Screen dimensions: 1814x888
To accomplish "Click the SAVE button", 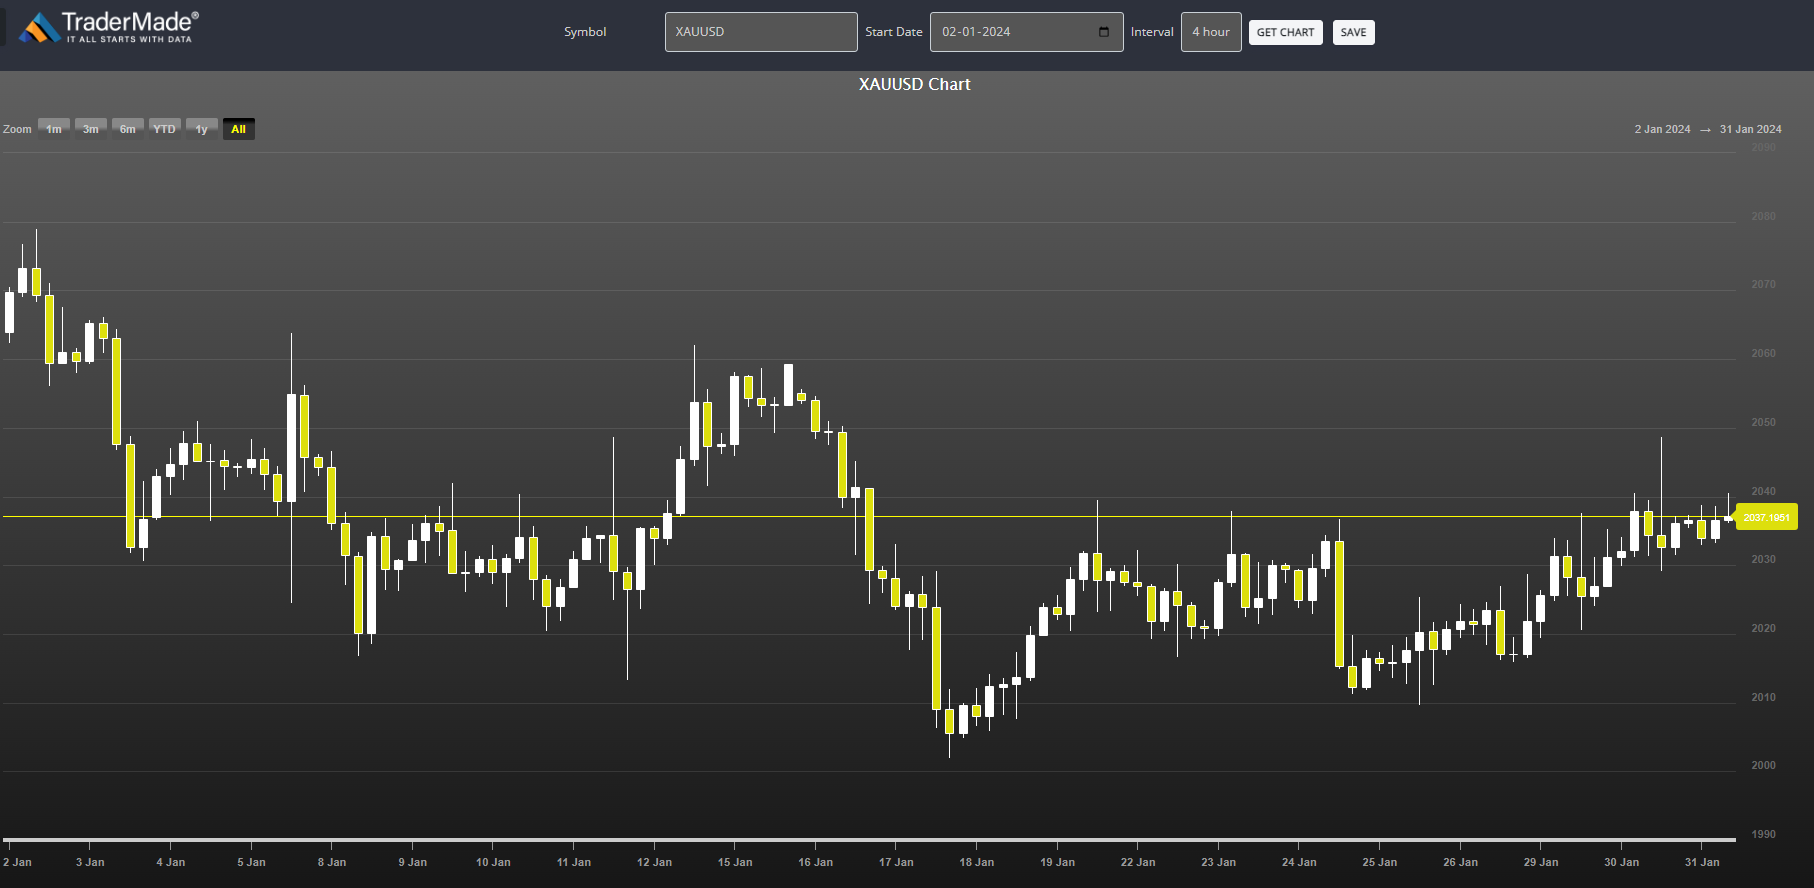I will click(1353, 32).
